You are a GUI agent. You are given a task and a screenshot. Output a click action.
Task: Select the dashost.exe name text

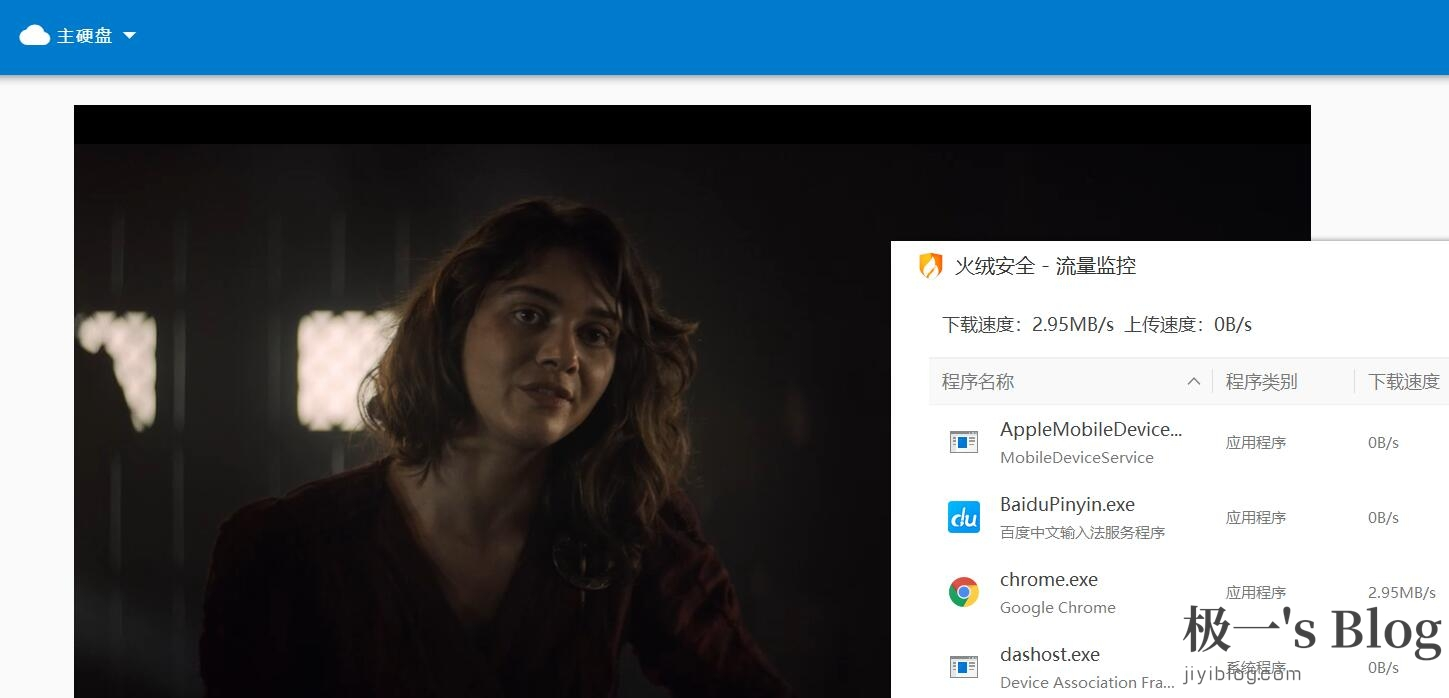click(x=1049, y=655)
